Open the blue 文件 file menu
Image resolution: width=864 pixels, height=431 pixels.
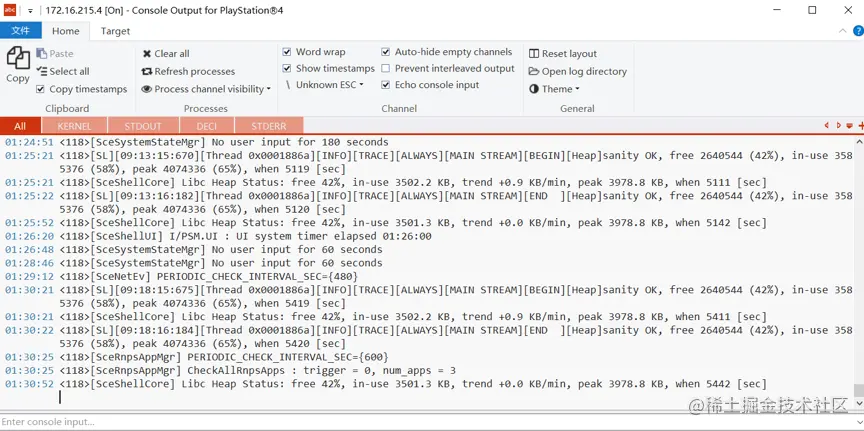21,31
